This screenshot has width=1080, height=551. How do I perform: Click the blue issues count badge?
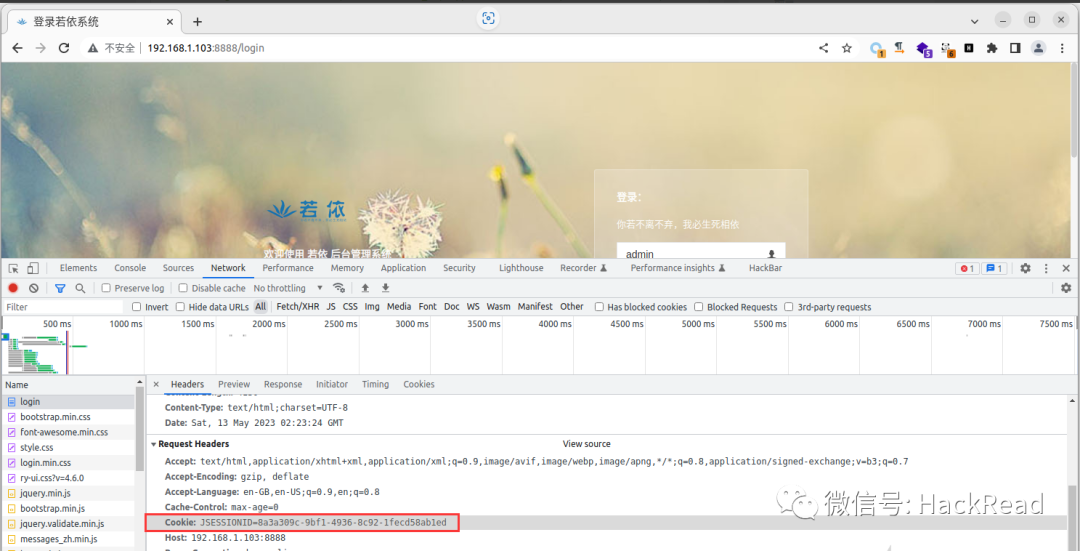pyautogui.click(x=995, y=269)
